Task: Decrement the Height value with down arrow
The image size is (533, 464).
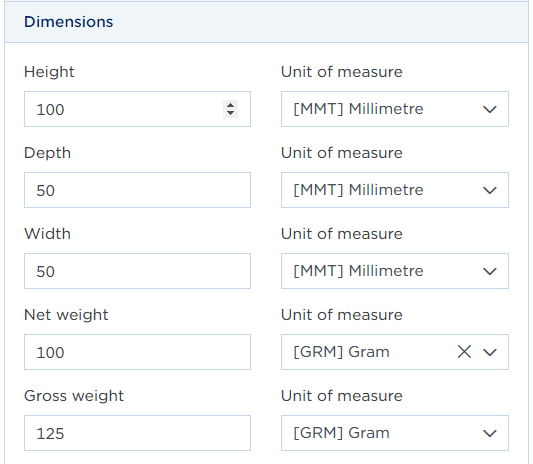Action: (230, 113)
